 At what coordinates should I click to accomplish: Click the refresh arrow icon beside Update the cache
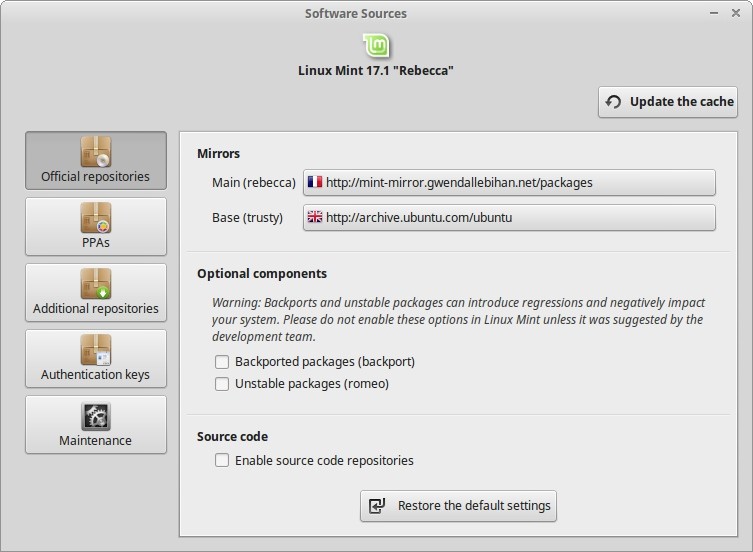tap(613, 102)
